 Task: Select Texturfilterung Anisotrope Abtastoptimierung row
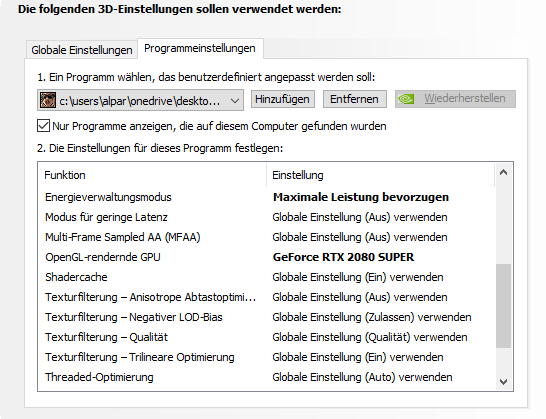(266, 297)
